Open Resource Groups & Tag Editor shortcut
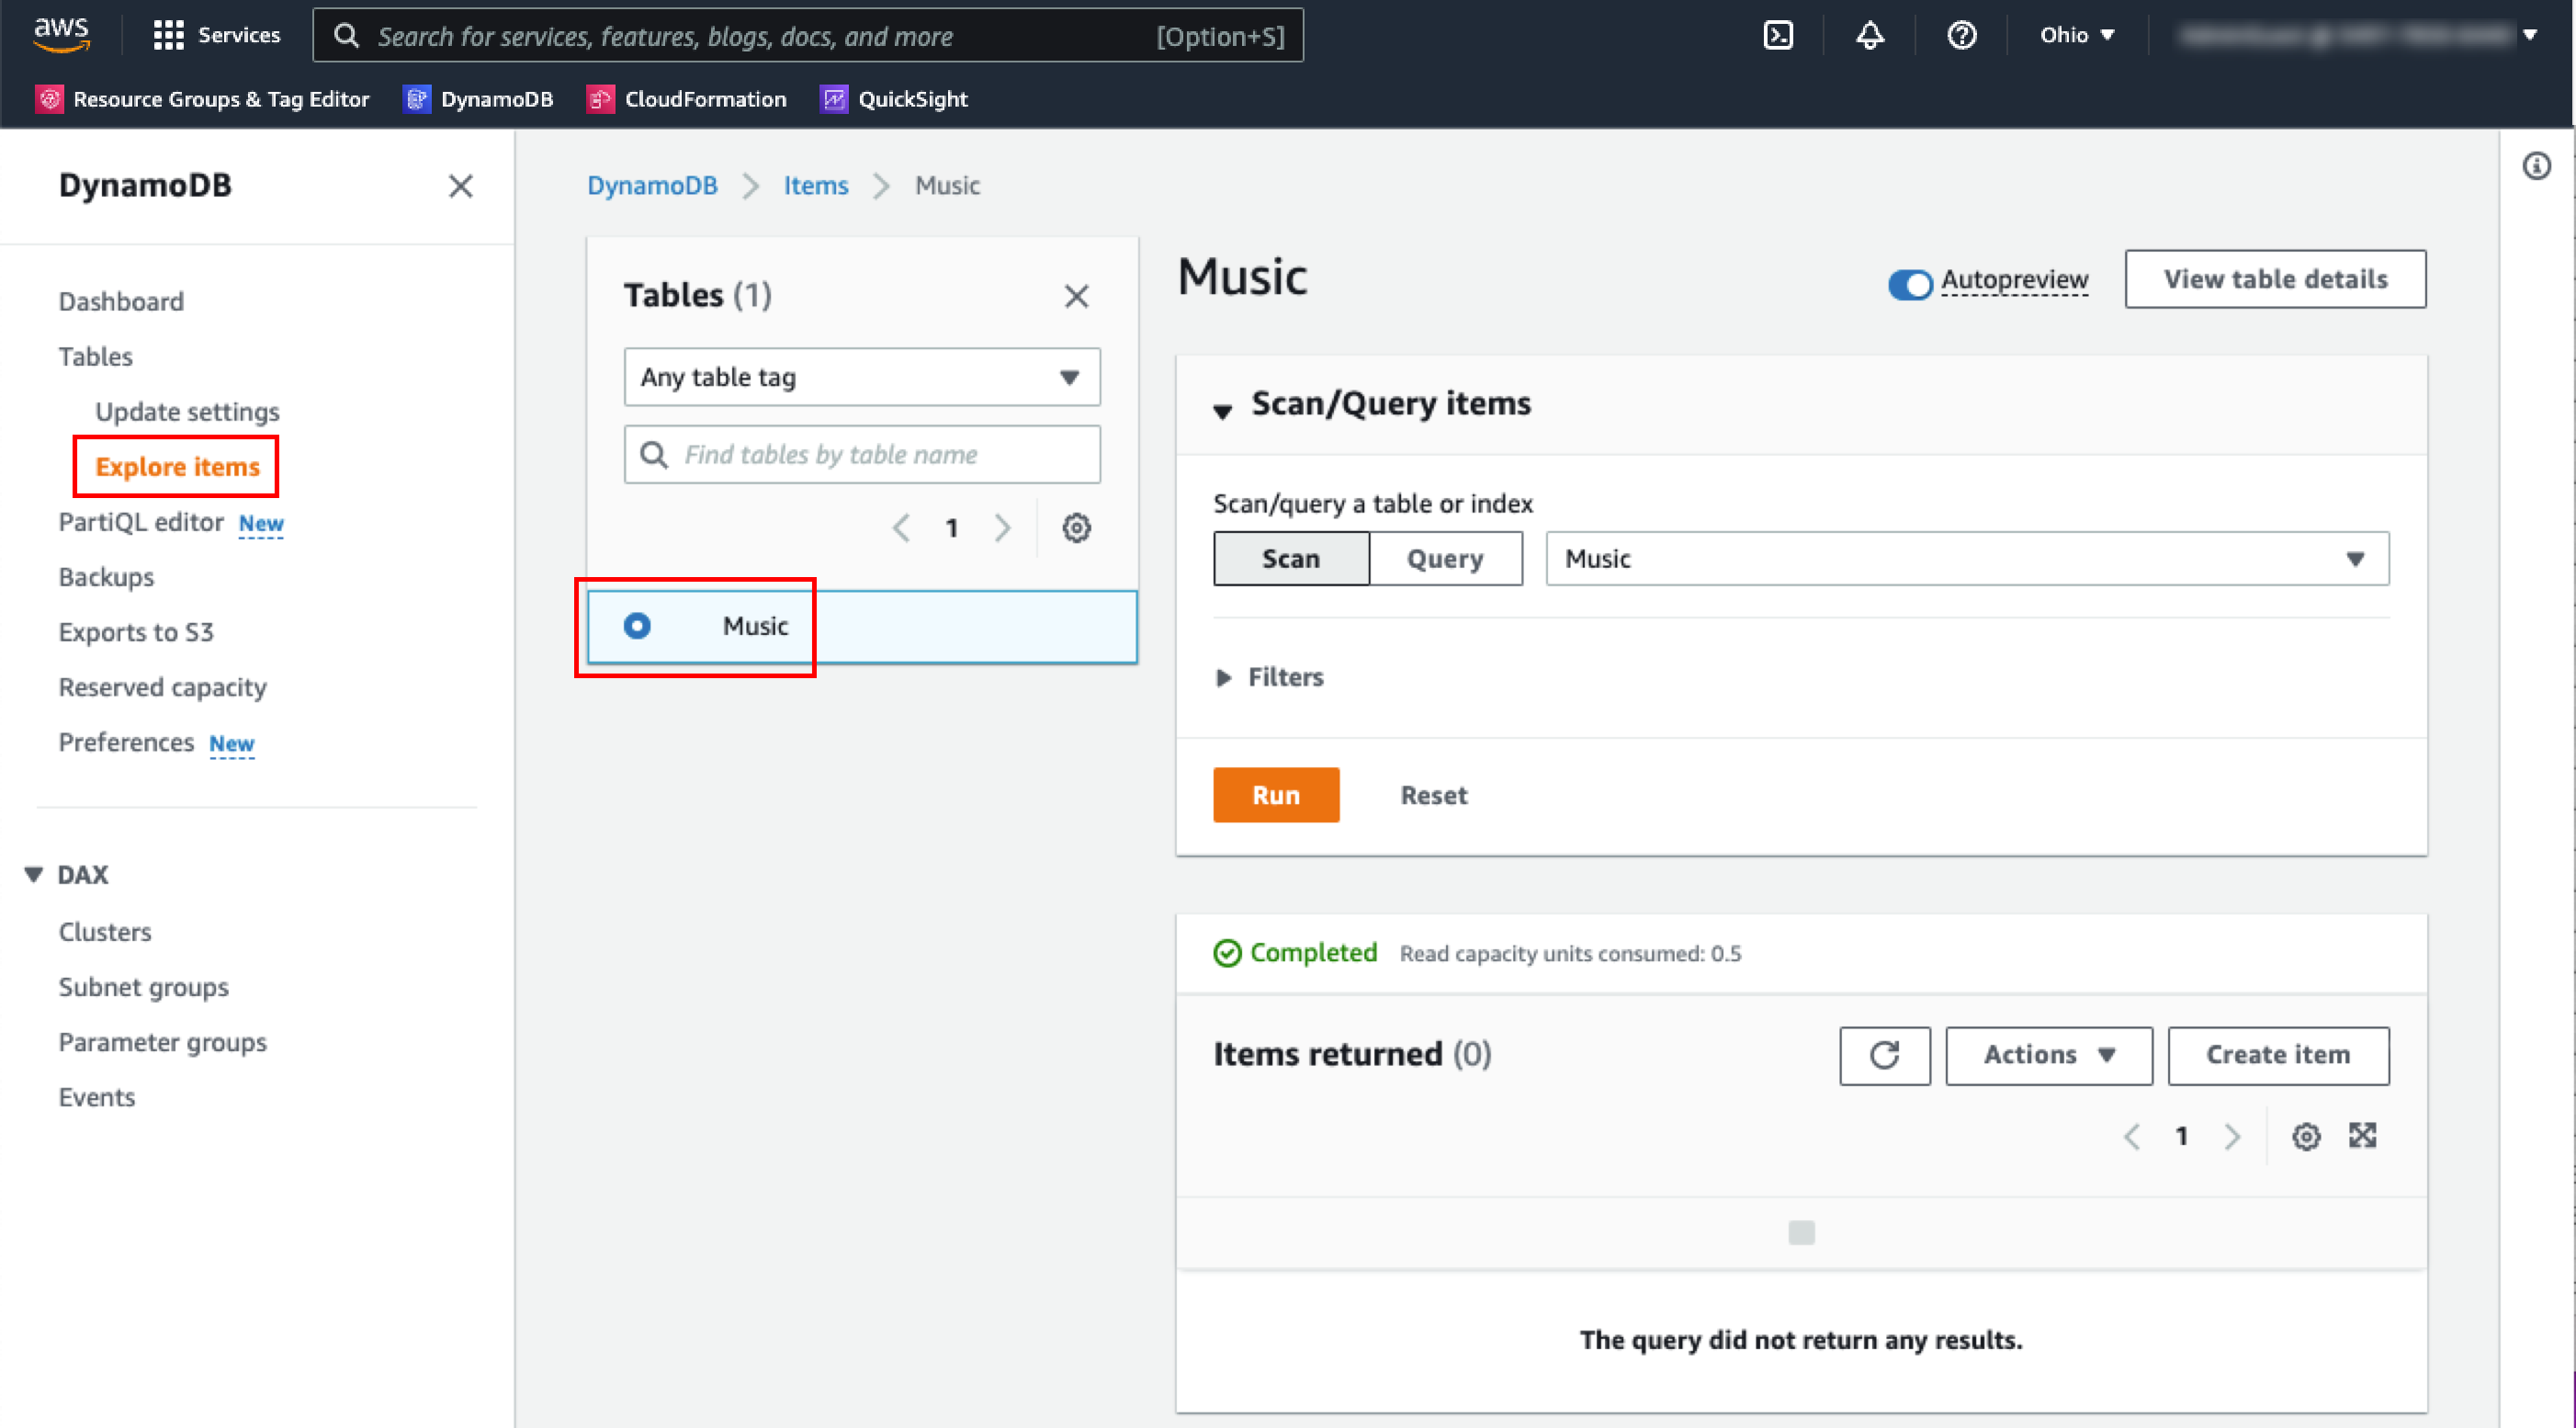The height and width of the screenshot is (1428, 2576). click(202, 99)
